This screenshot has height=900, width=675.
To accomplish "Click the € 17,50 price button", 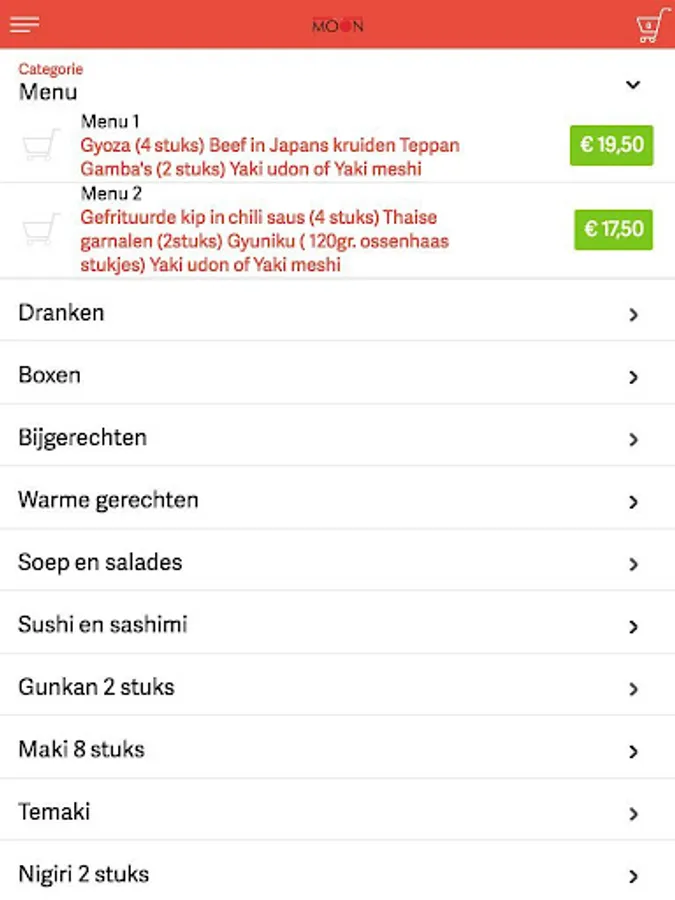I will (x=613, y=230).
